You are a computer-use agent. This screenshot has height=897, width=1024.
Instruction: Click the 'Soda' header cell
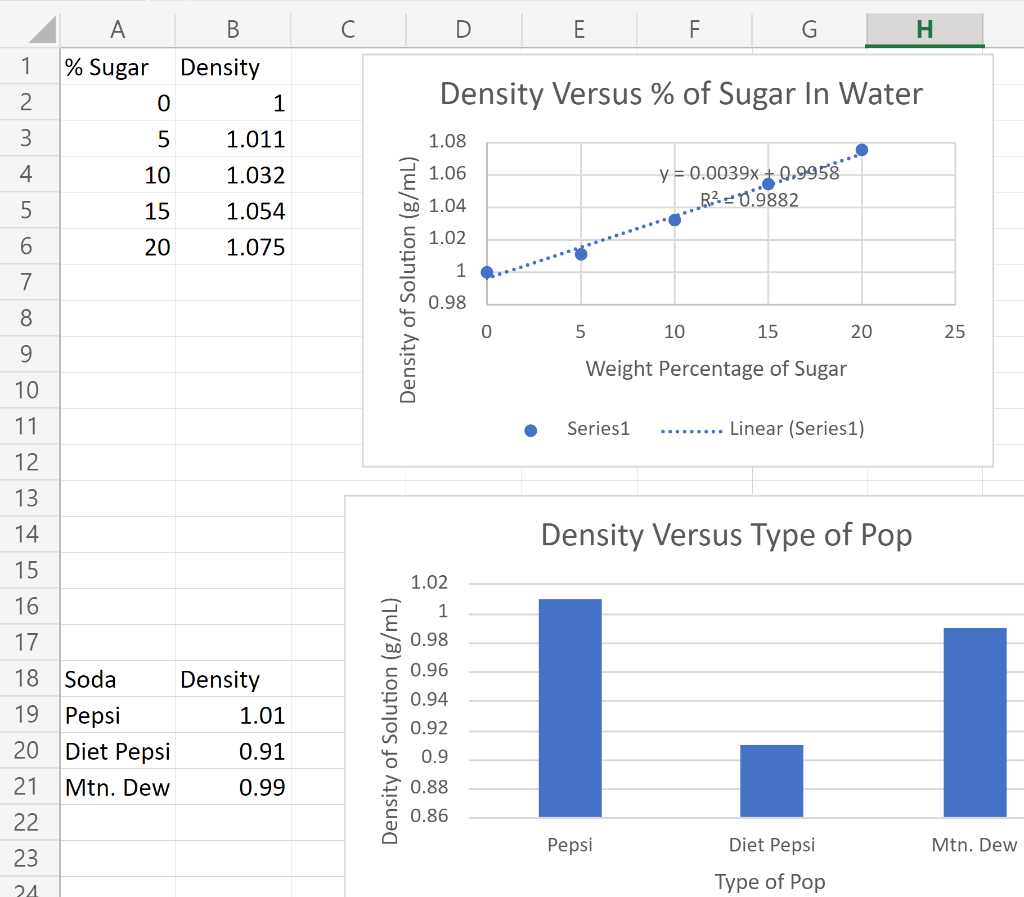pos(118,679)
